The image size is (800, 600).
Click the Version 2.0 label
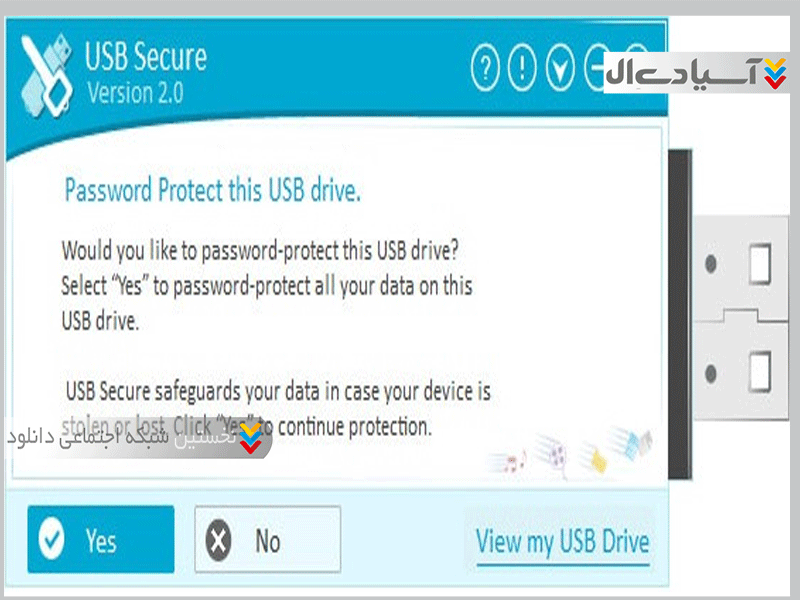pos(134,93)
